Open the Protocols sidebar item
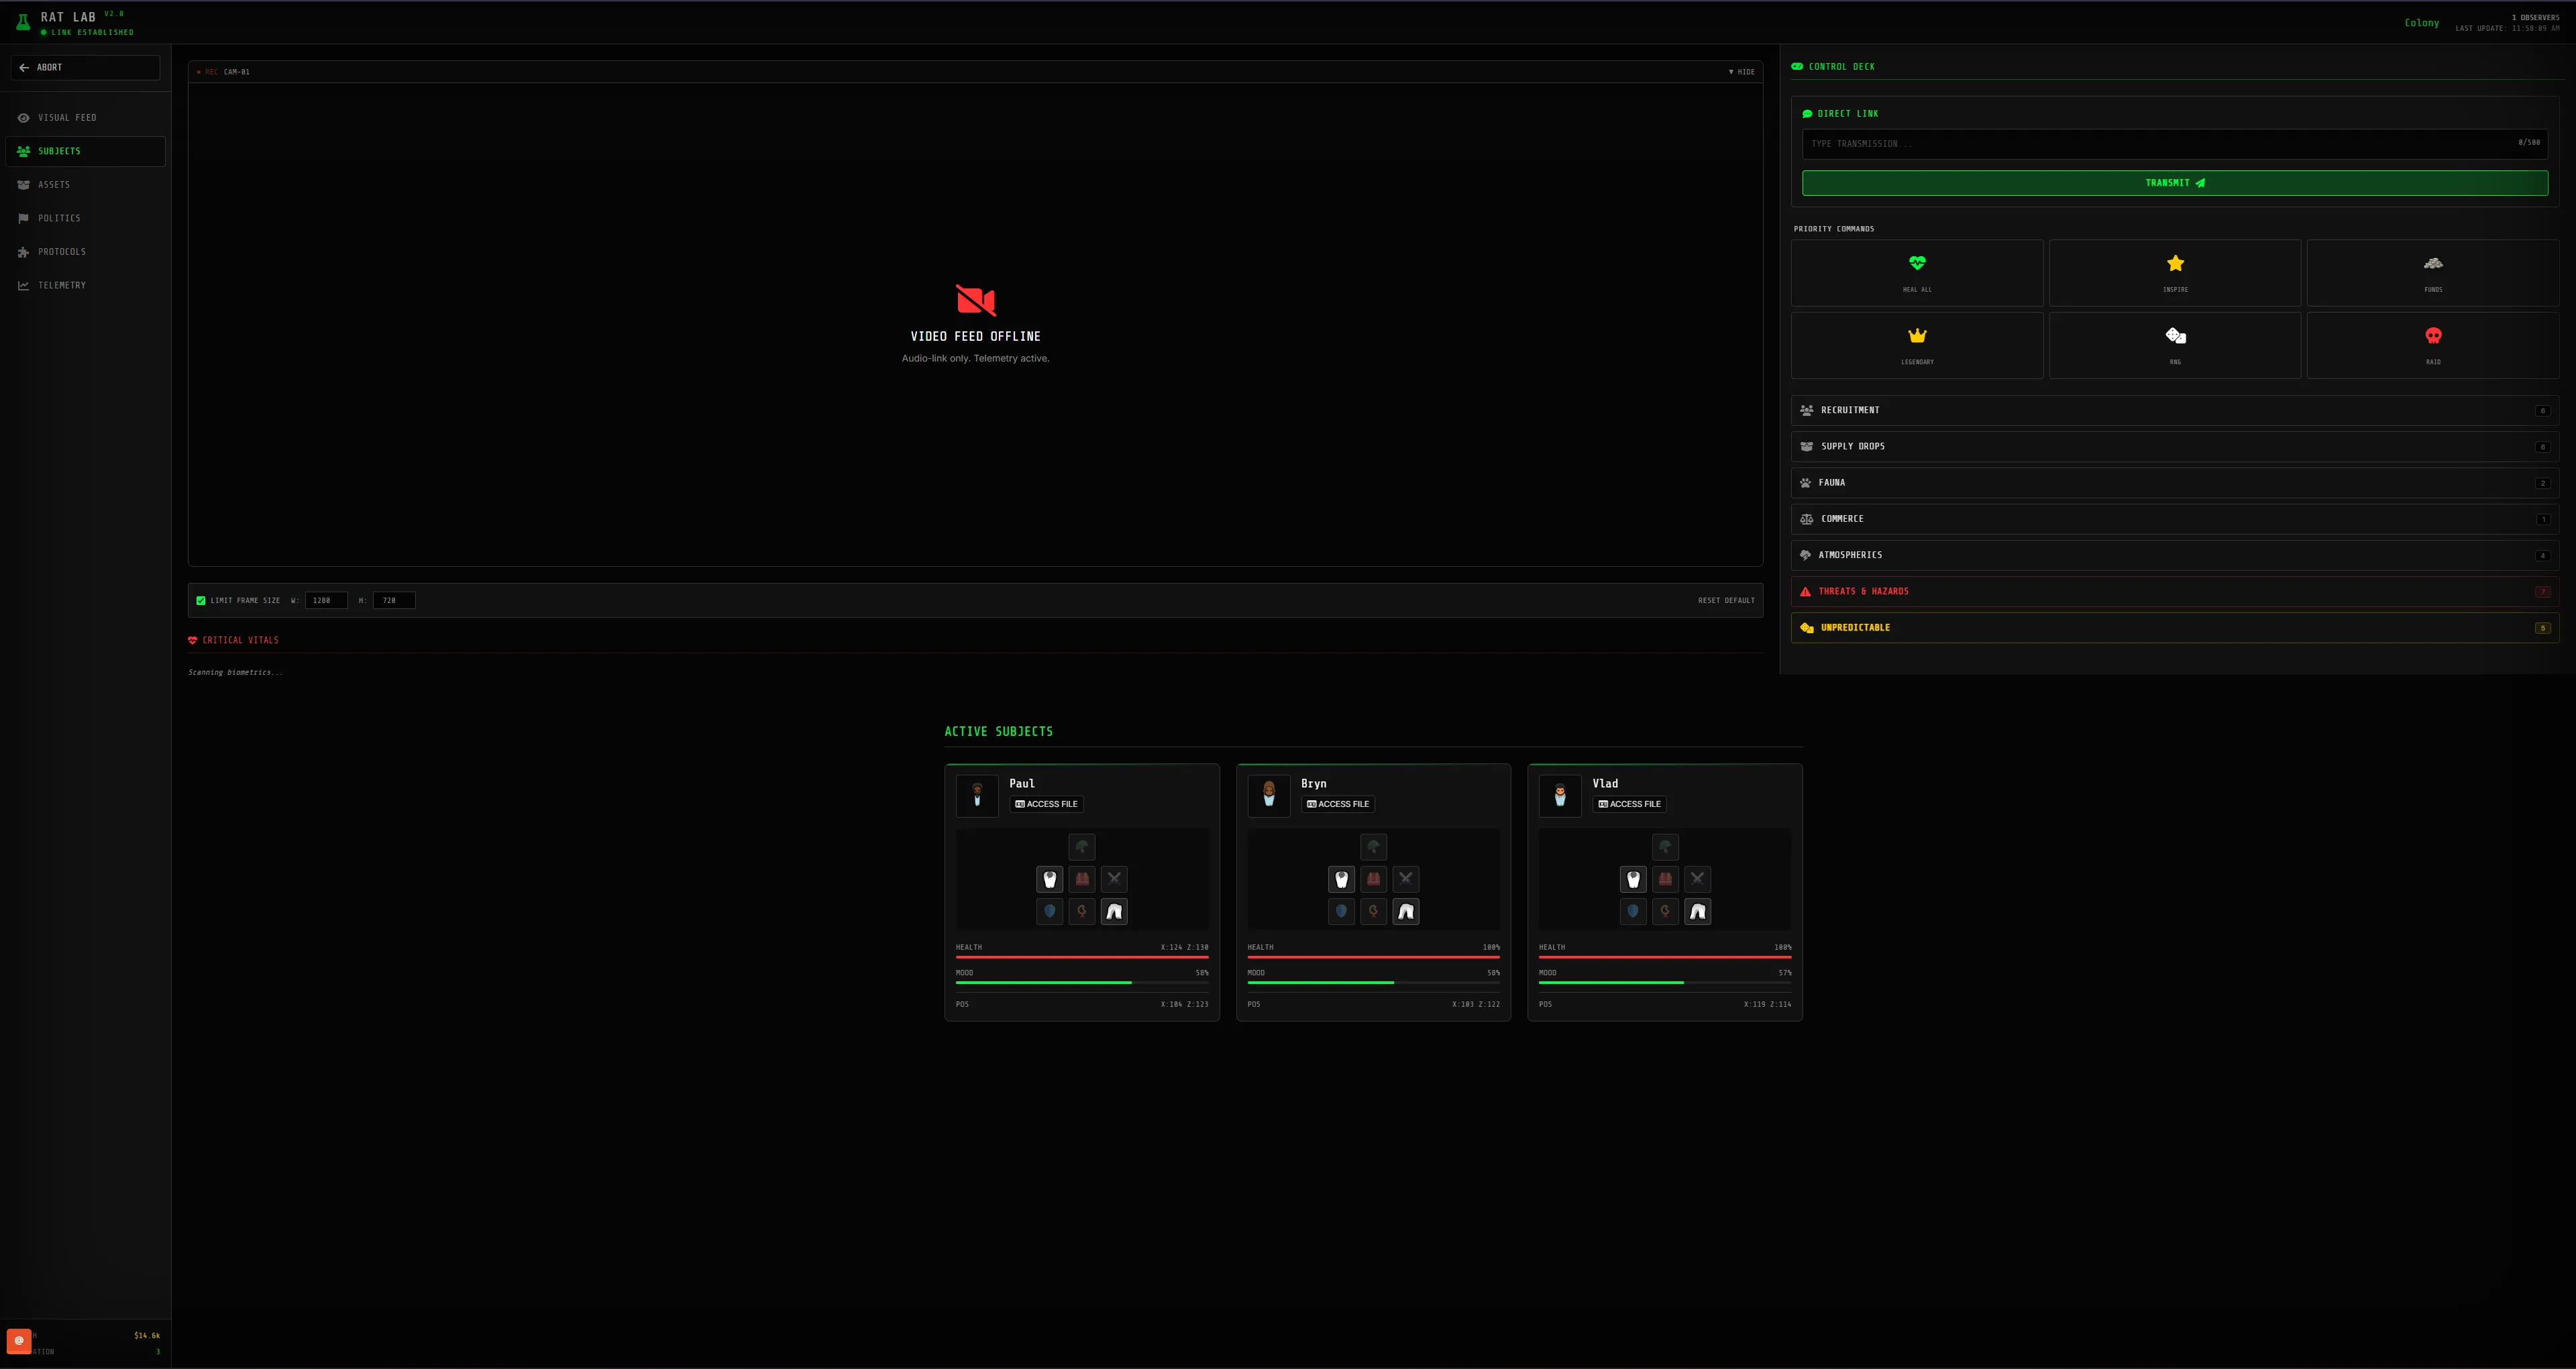Viewport: 2576px width, 1369px height. pos(62,252)
